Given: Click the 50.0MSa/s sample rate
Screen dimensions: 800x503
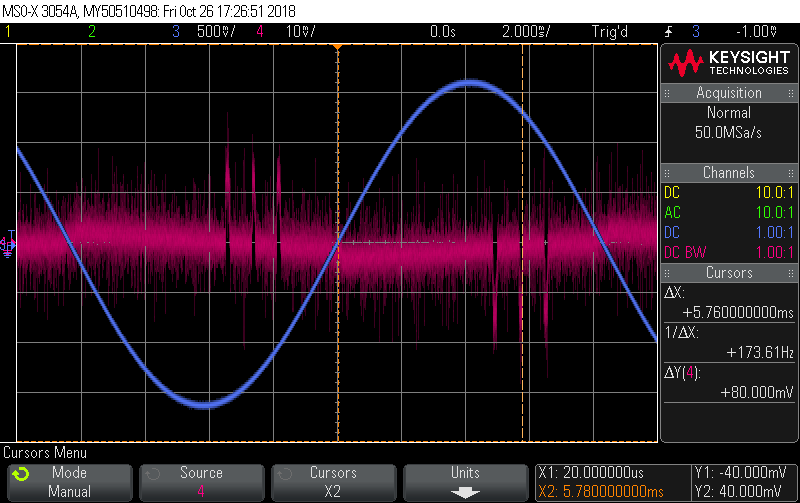Looking at the screenshot, I should click(728, 133).
